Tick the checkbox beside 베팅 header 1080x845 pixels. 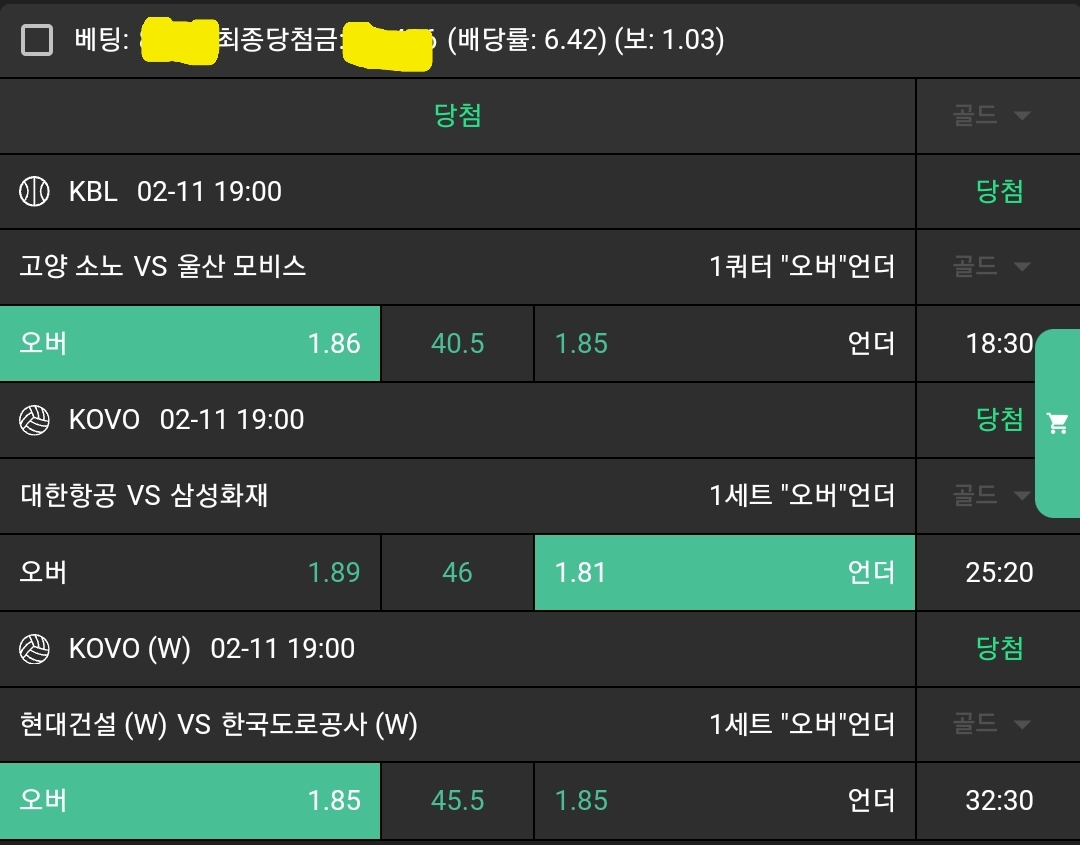[37, 40]
